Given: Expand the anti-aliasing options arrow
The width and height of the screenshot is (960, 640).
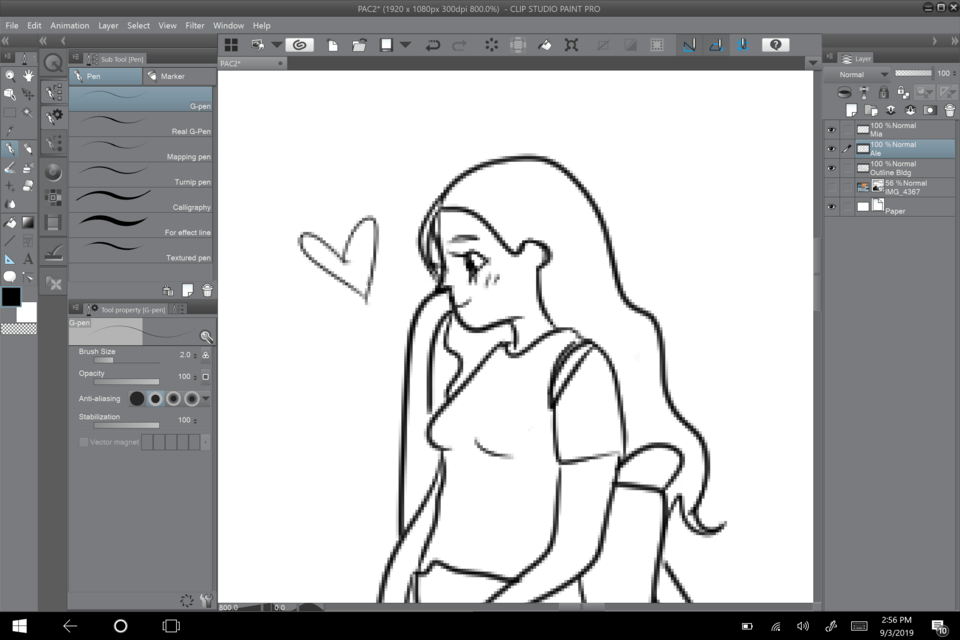Looking at the screenshot, I should (206, 398).
